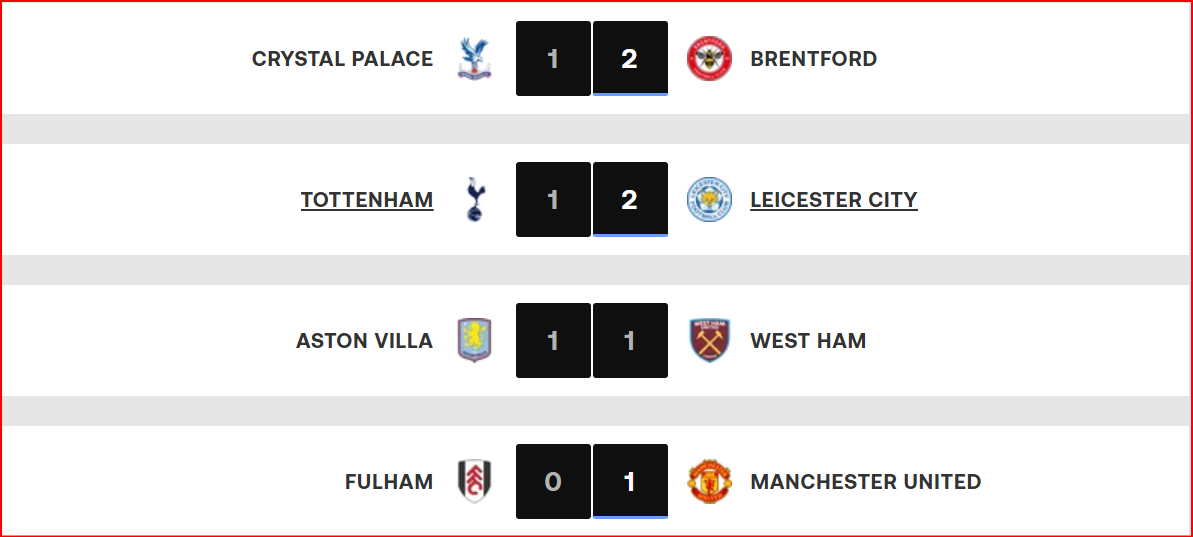Screen dimensions: 1193x537
Task: Click Manchester United's score of 1
Action: pyautogui.click(x=630, y=482)
